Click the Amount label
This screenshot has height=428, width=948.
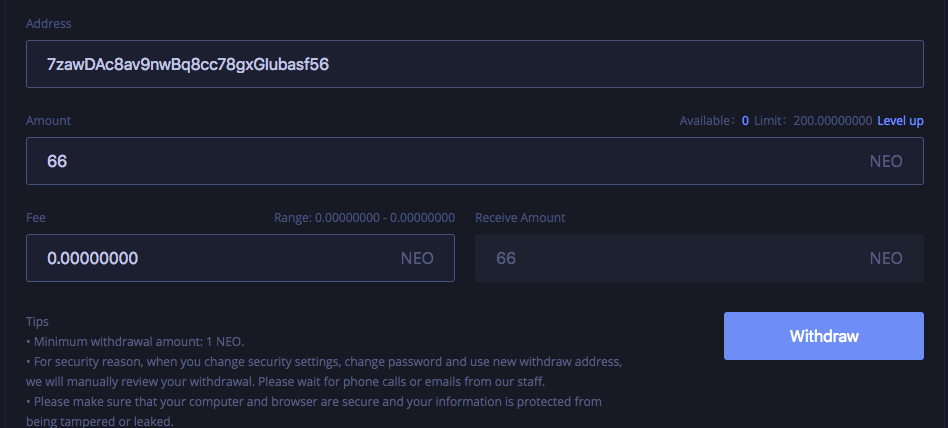point(48,120)
